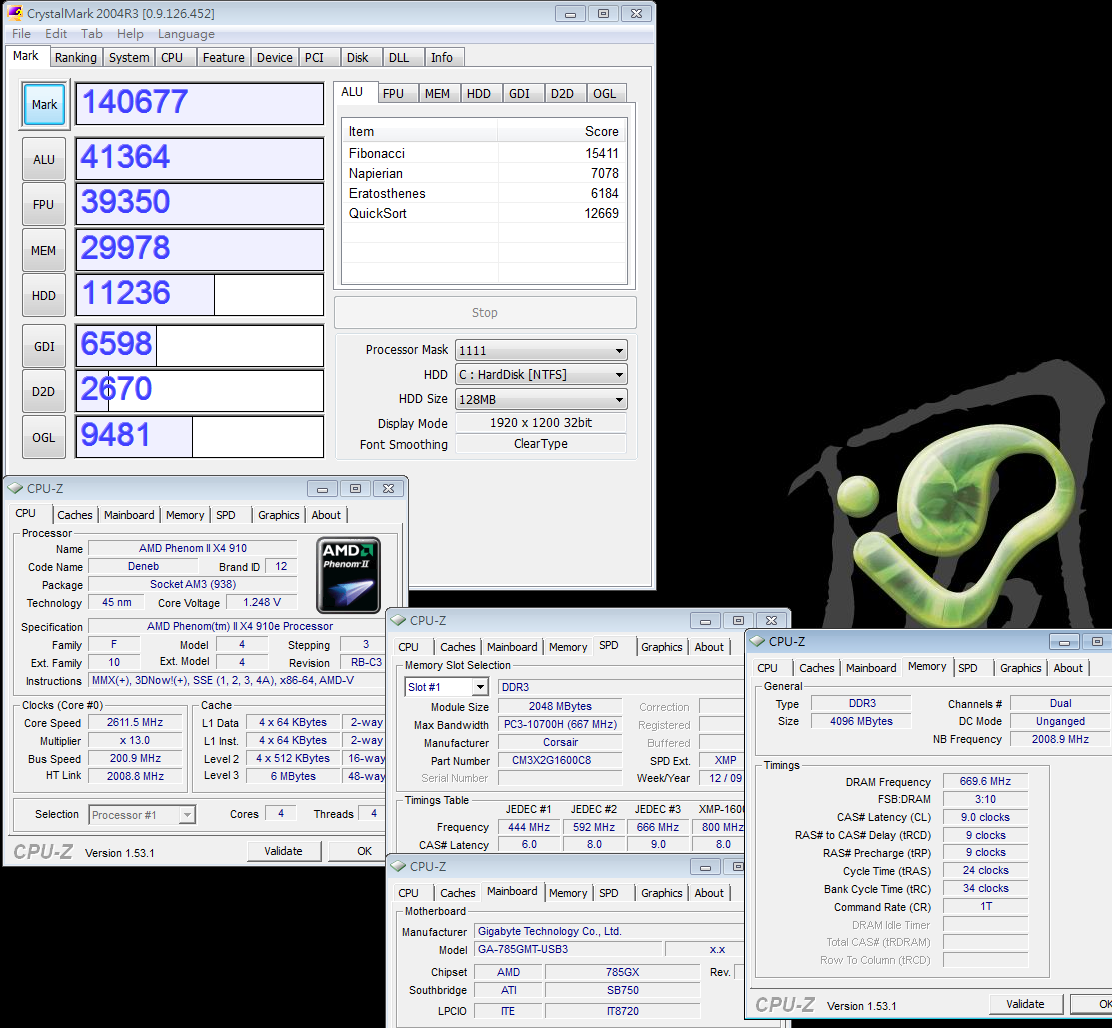Click the AMD Phenom II processor logo
This screenshot has width=1112, height=1028.
coord(348,575)
